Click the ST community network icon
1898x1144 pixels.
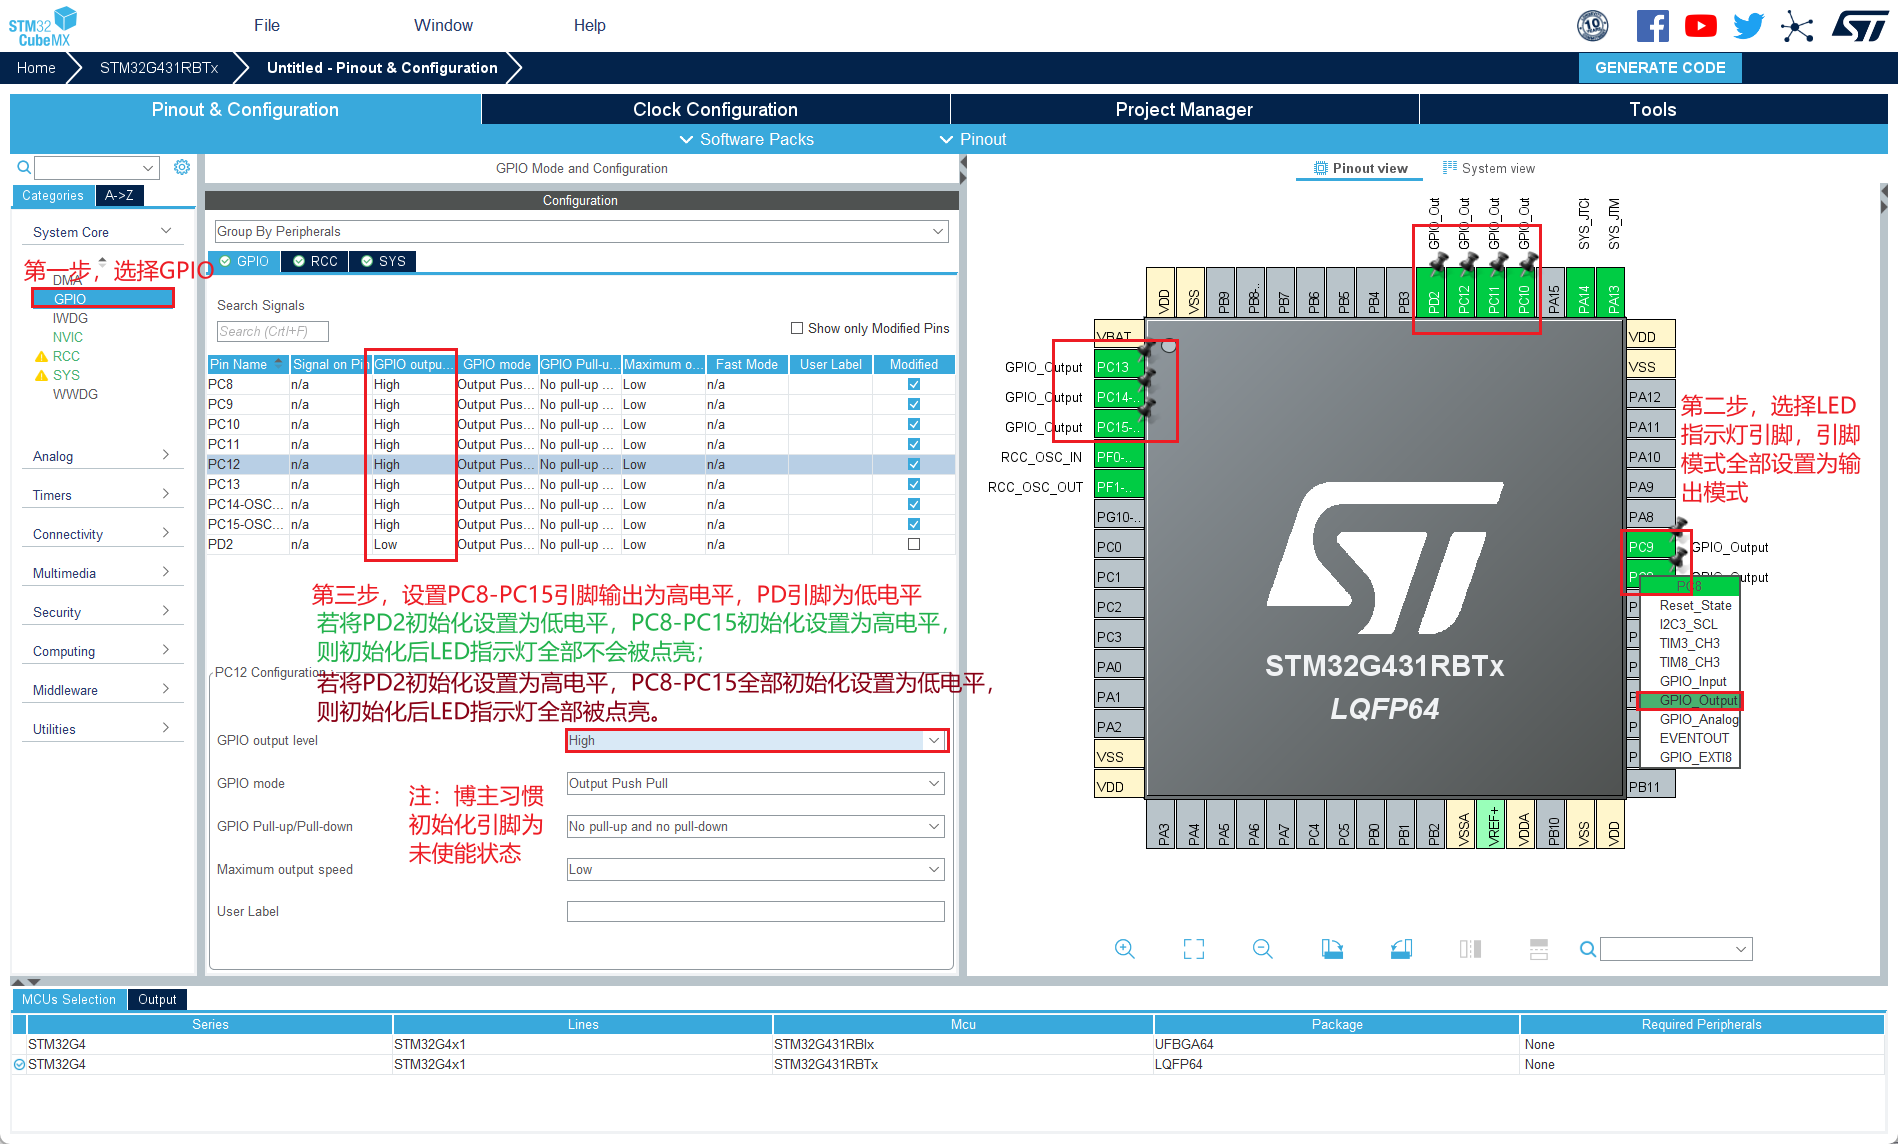coord(1797,26)
